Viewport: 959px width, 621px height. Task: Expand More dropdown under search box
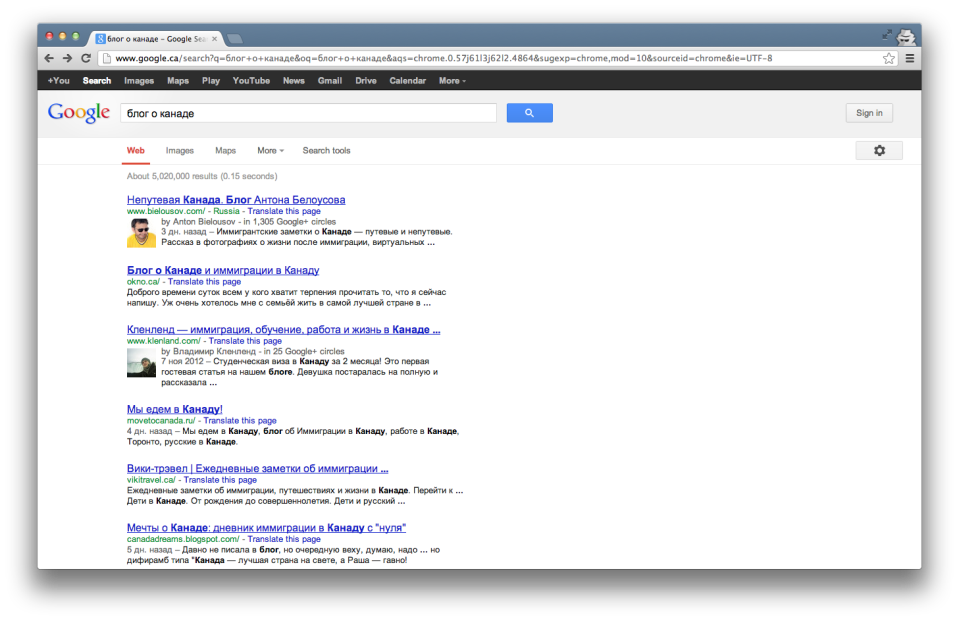pyautogui.click(x=270, y=151)
